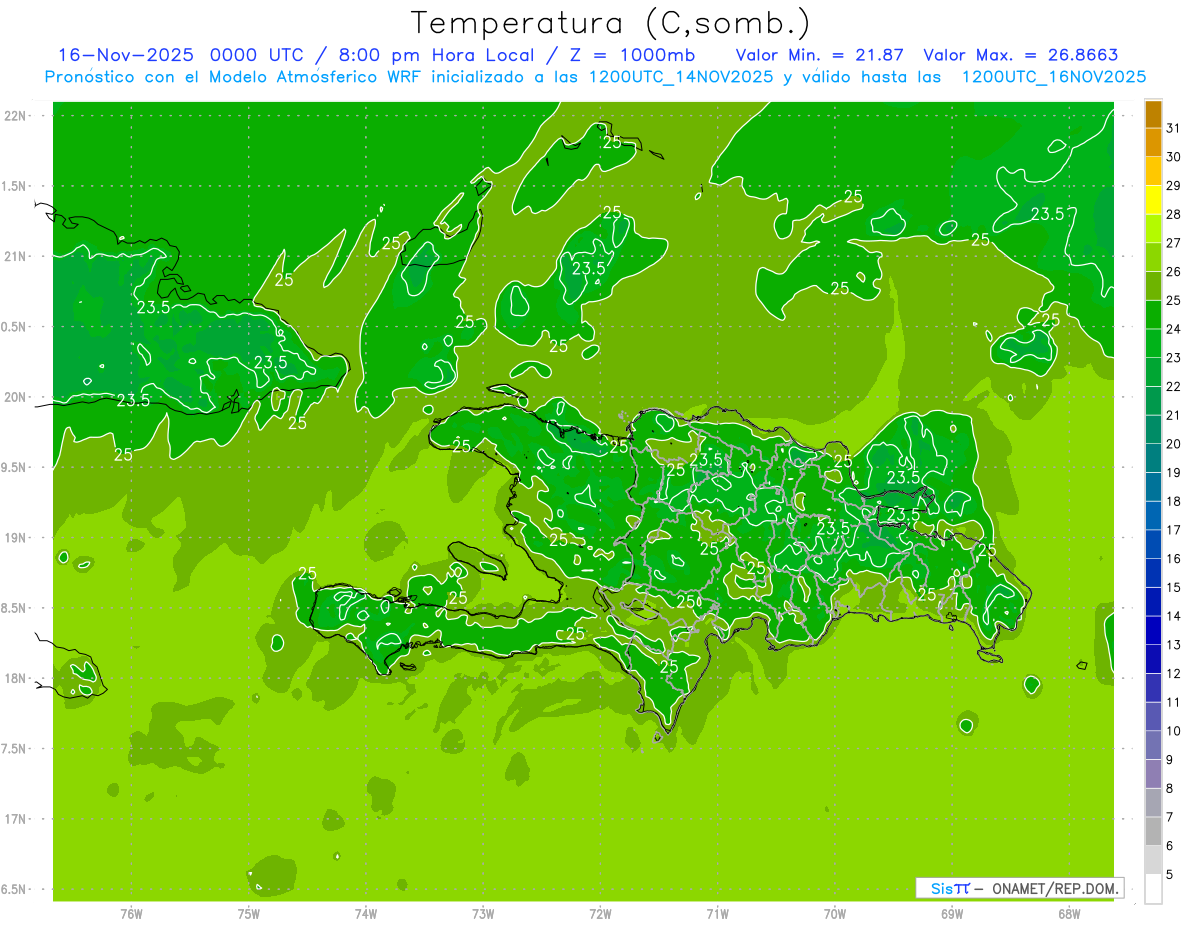This screenshot has height=927, width=1200.
Task: Click the colorbar scale label "8"
Action: (x=1170, y=788)
